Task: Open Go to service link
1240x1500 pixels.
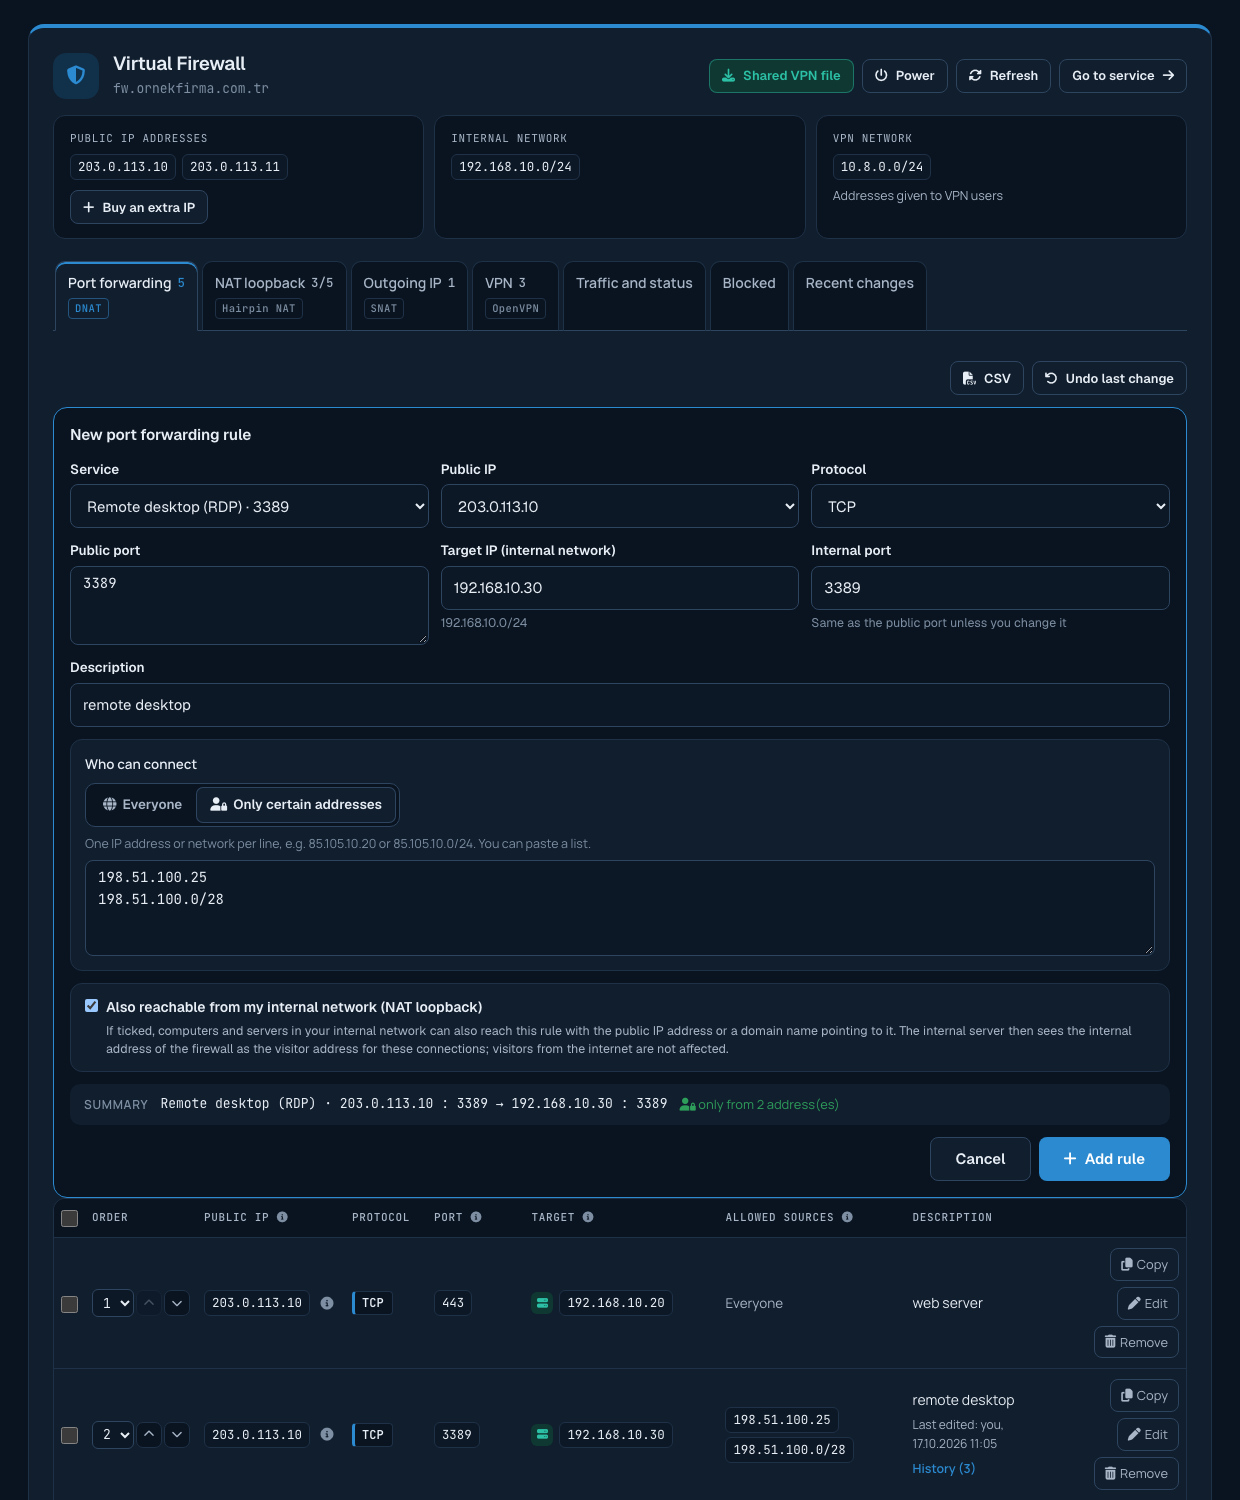Action: pyautogui.click(x=1123, y=76)
